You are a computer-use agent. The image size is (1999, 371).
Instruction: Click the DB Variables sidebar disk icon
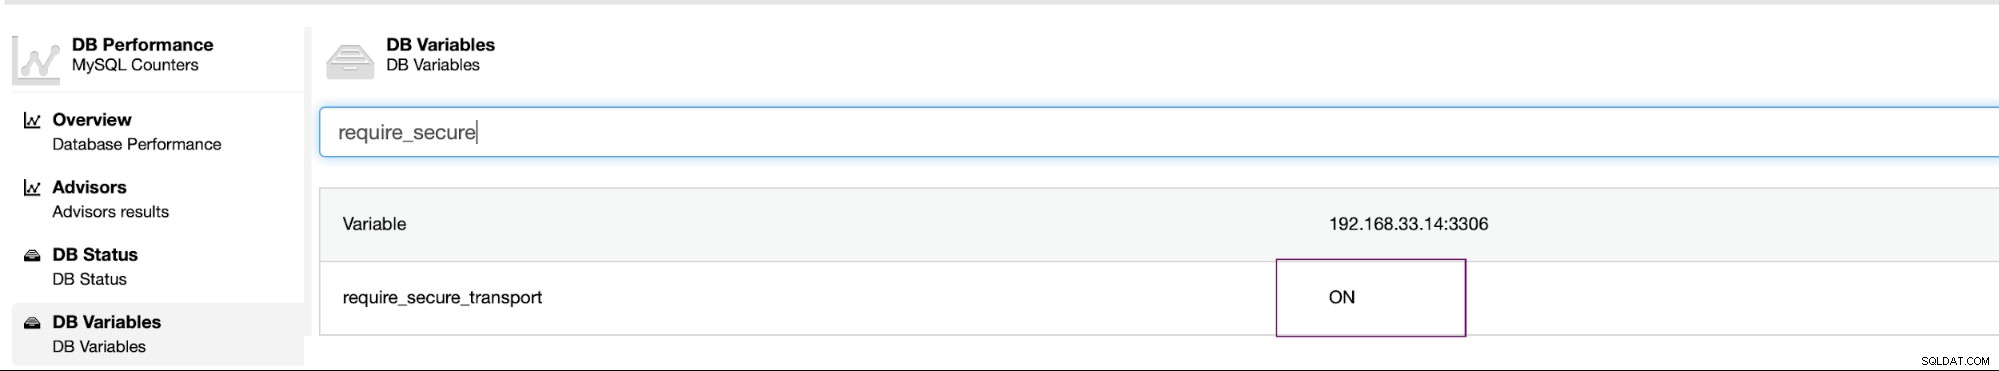(32, 322)
